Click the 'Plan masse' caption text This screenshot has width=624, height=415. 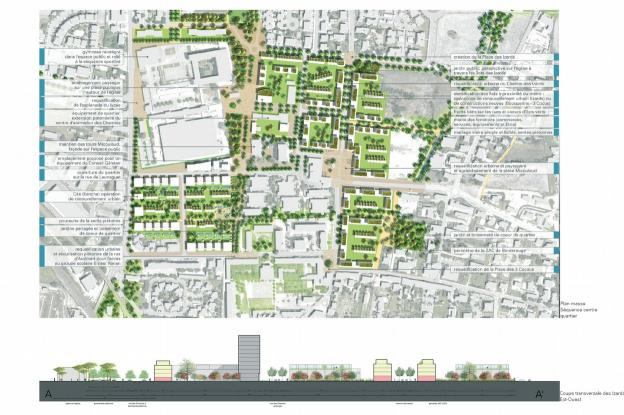578,310
